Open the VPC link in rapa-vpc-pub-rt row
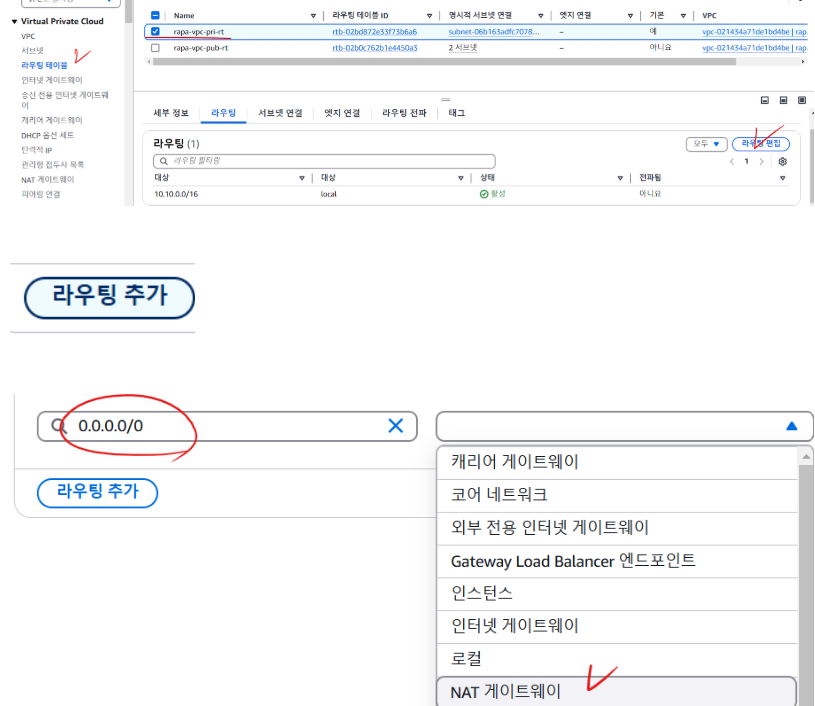815x706 pixels. tap(754, 48)
